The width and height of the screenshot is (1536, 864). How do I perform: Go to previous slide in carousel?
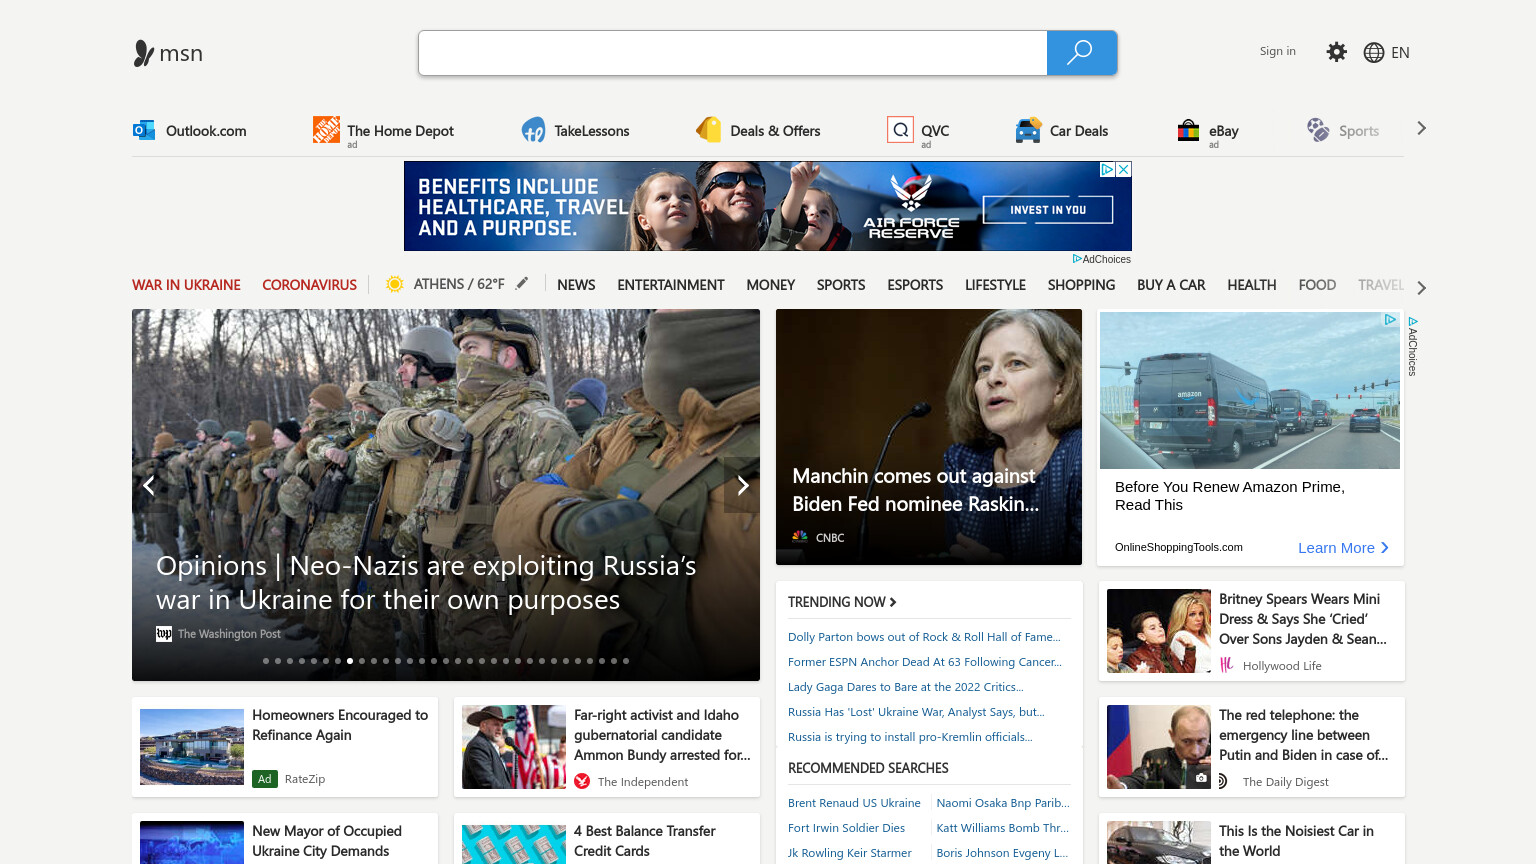point(149,486)
